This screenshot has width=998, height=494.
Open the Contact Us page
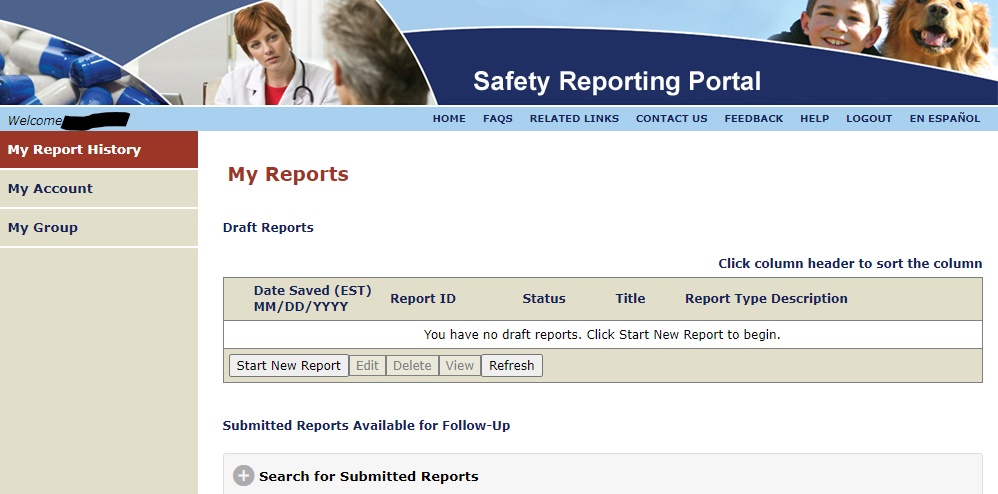tap(671, 118)
